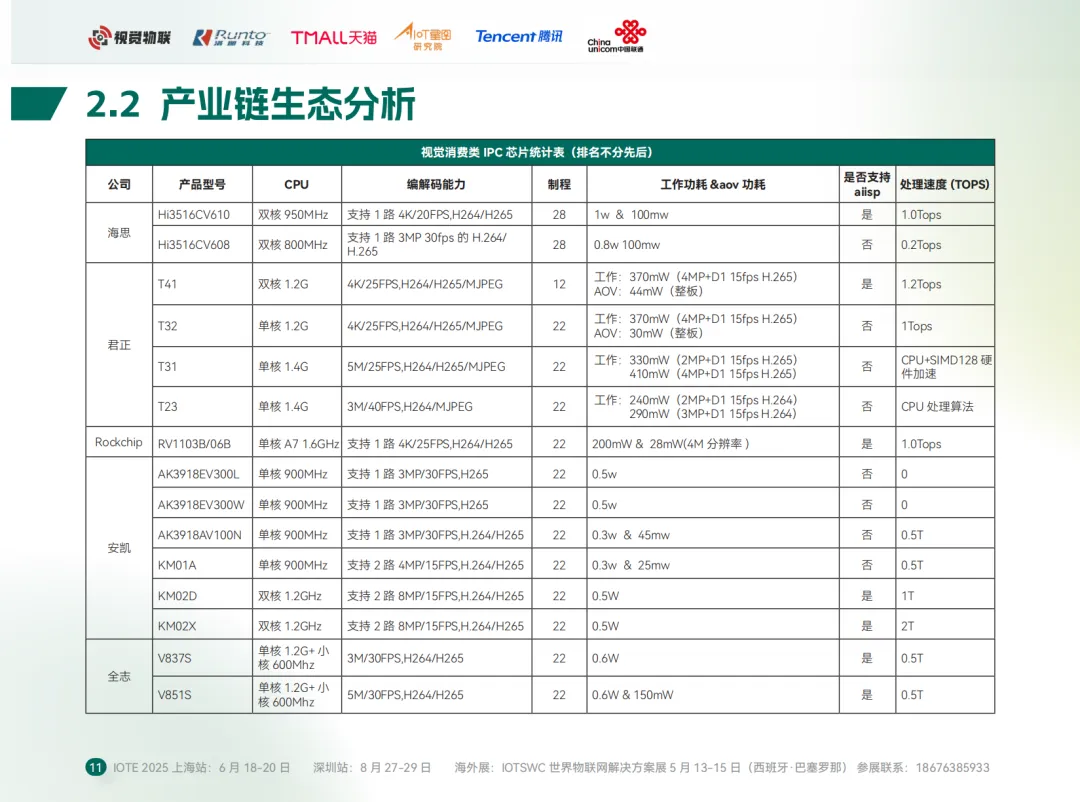Select the 君正 company cell
This screenshot has width=1080, height=802.
(x=119, y=345)
